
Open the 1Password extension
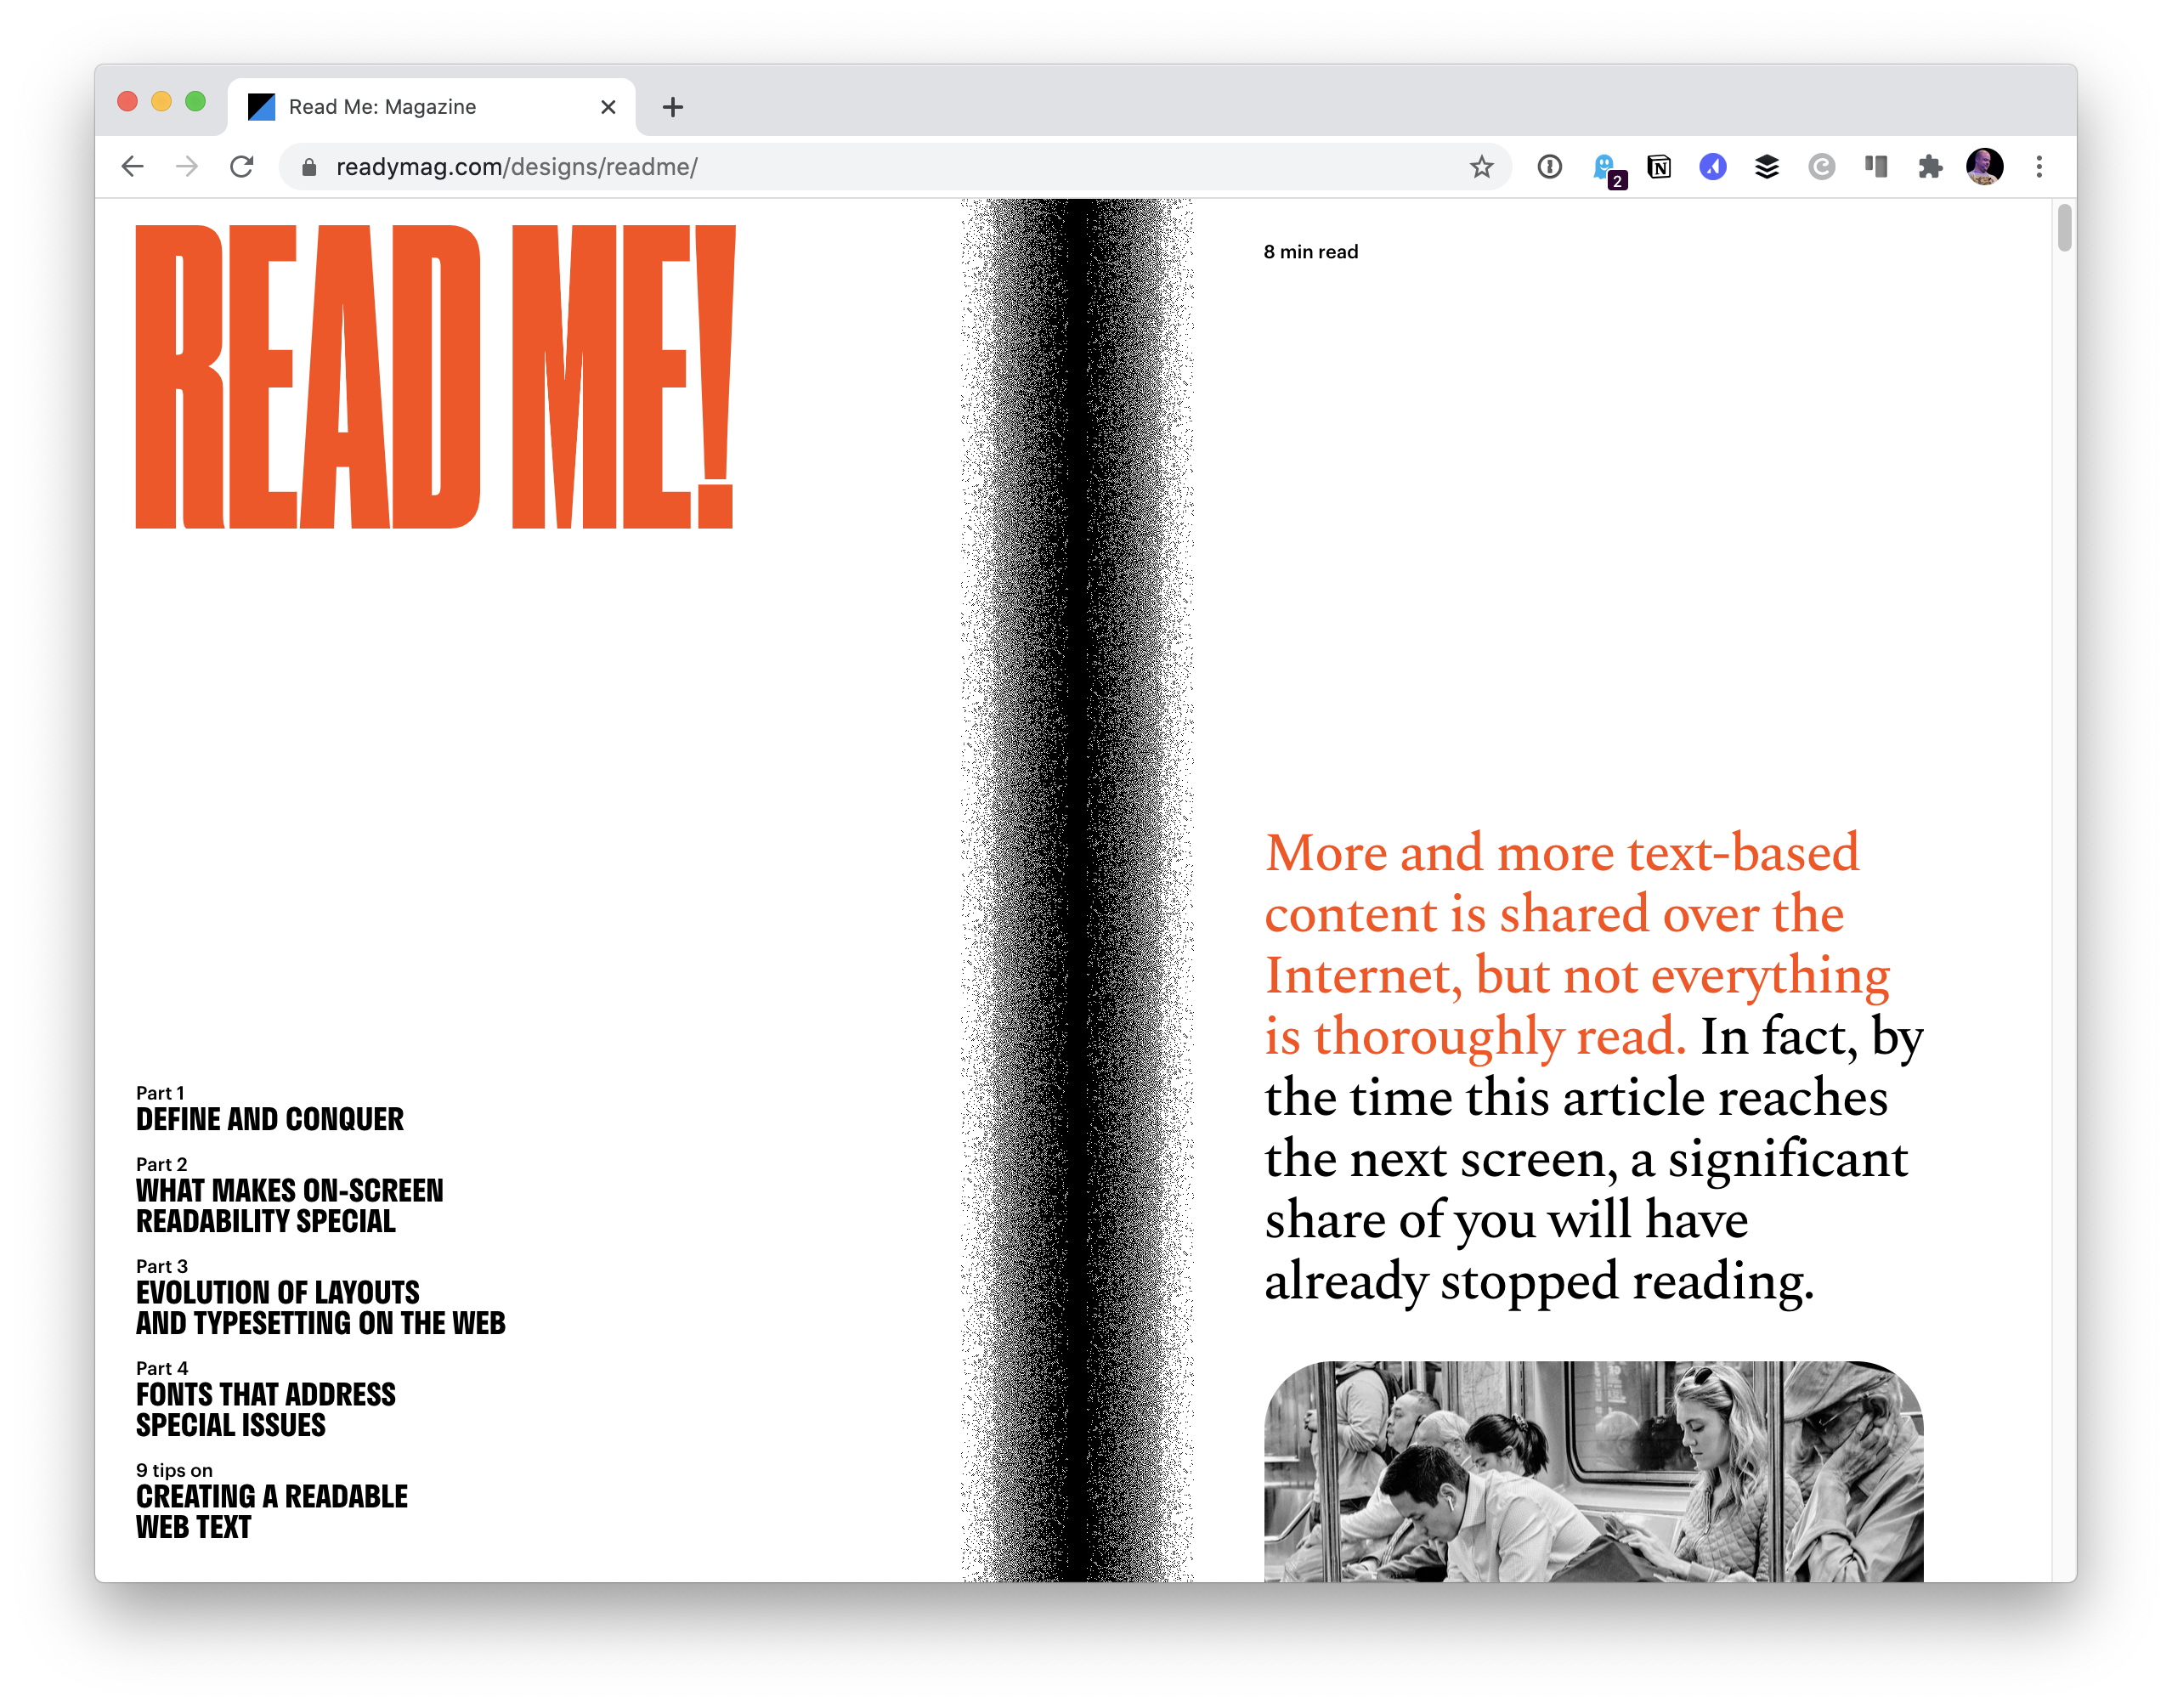pos(1549,167)
